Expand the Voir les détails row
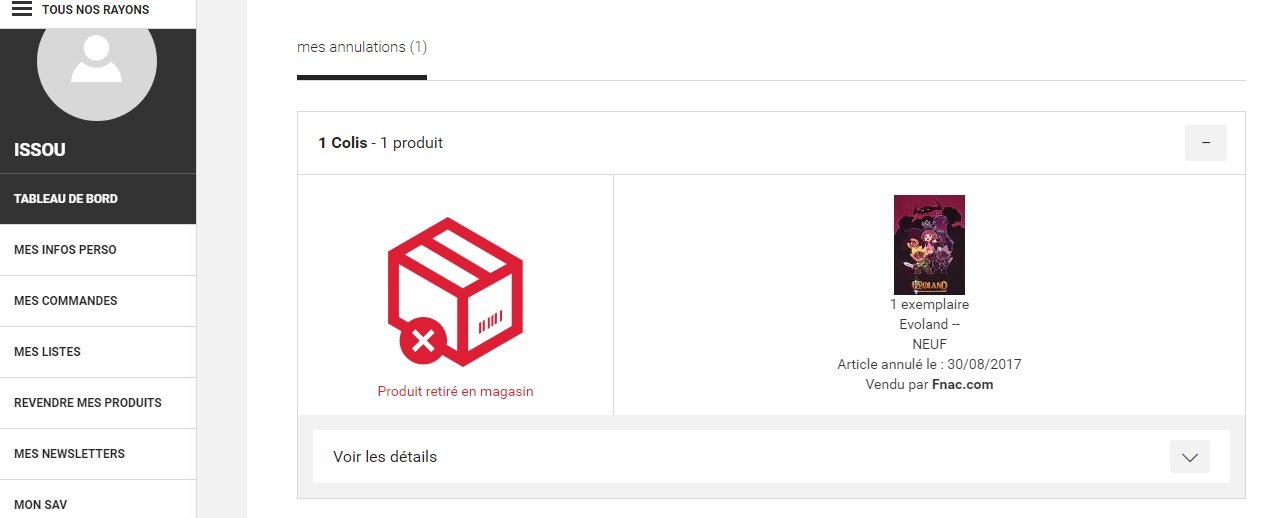Screen dimensions: 1278x518 pos(385,457)
